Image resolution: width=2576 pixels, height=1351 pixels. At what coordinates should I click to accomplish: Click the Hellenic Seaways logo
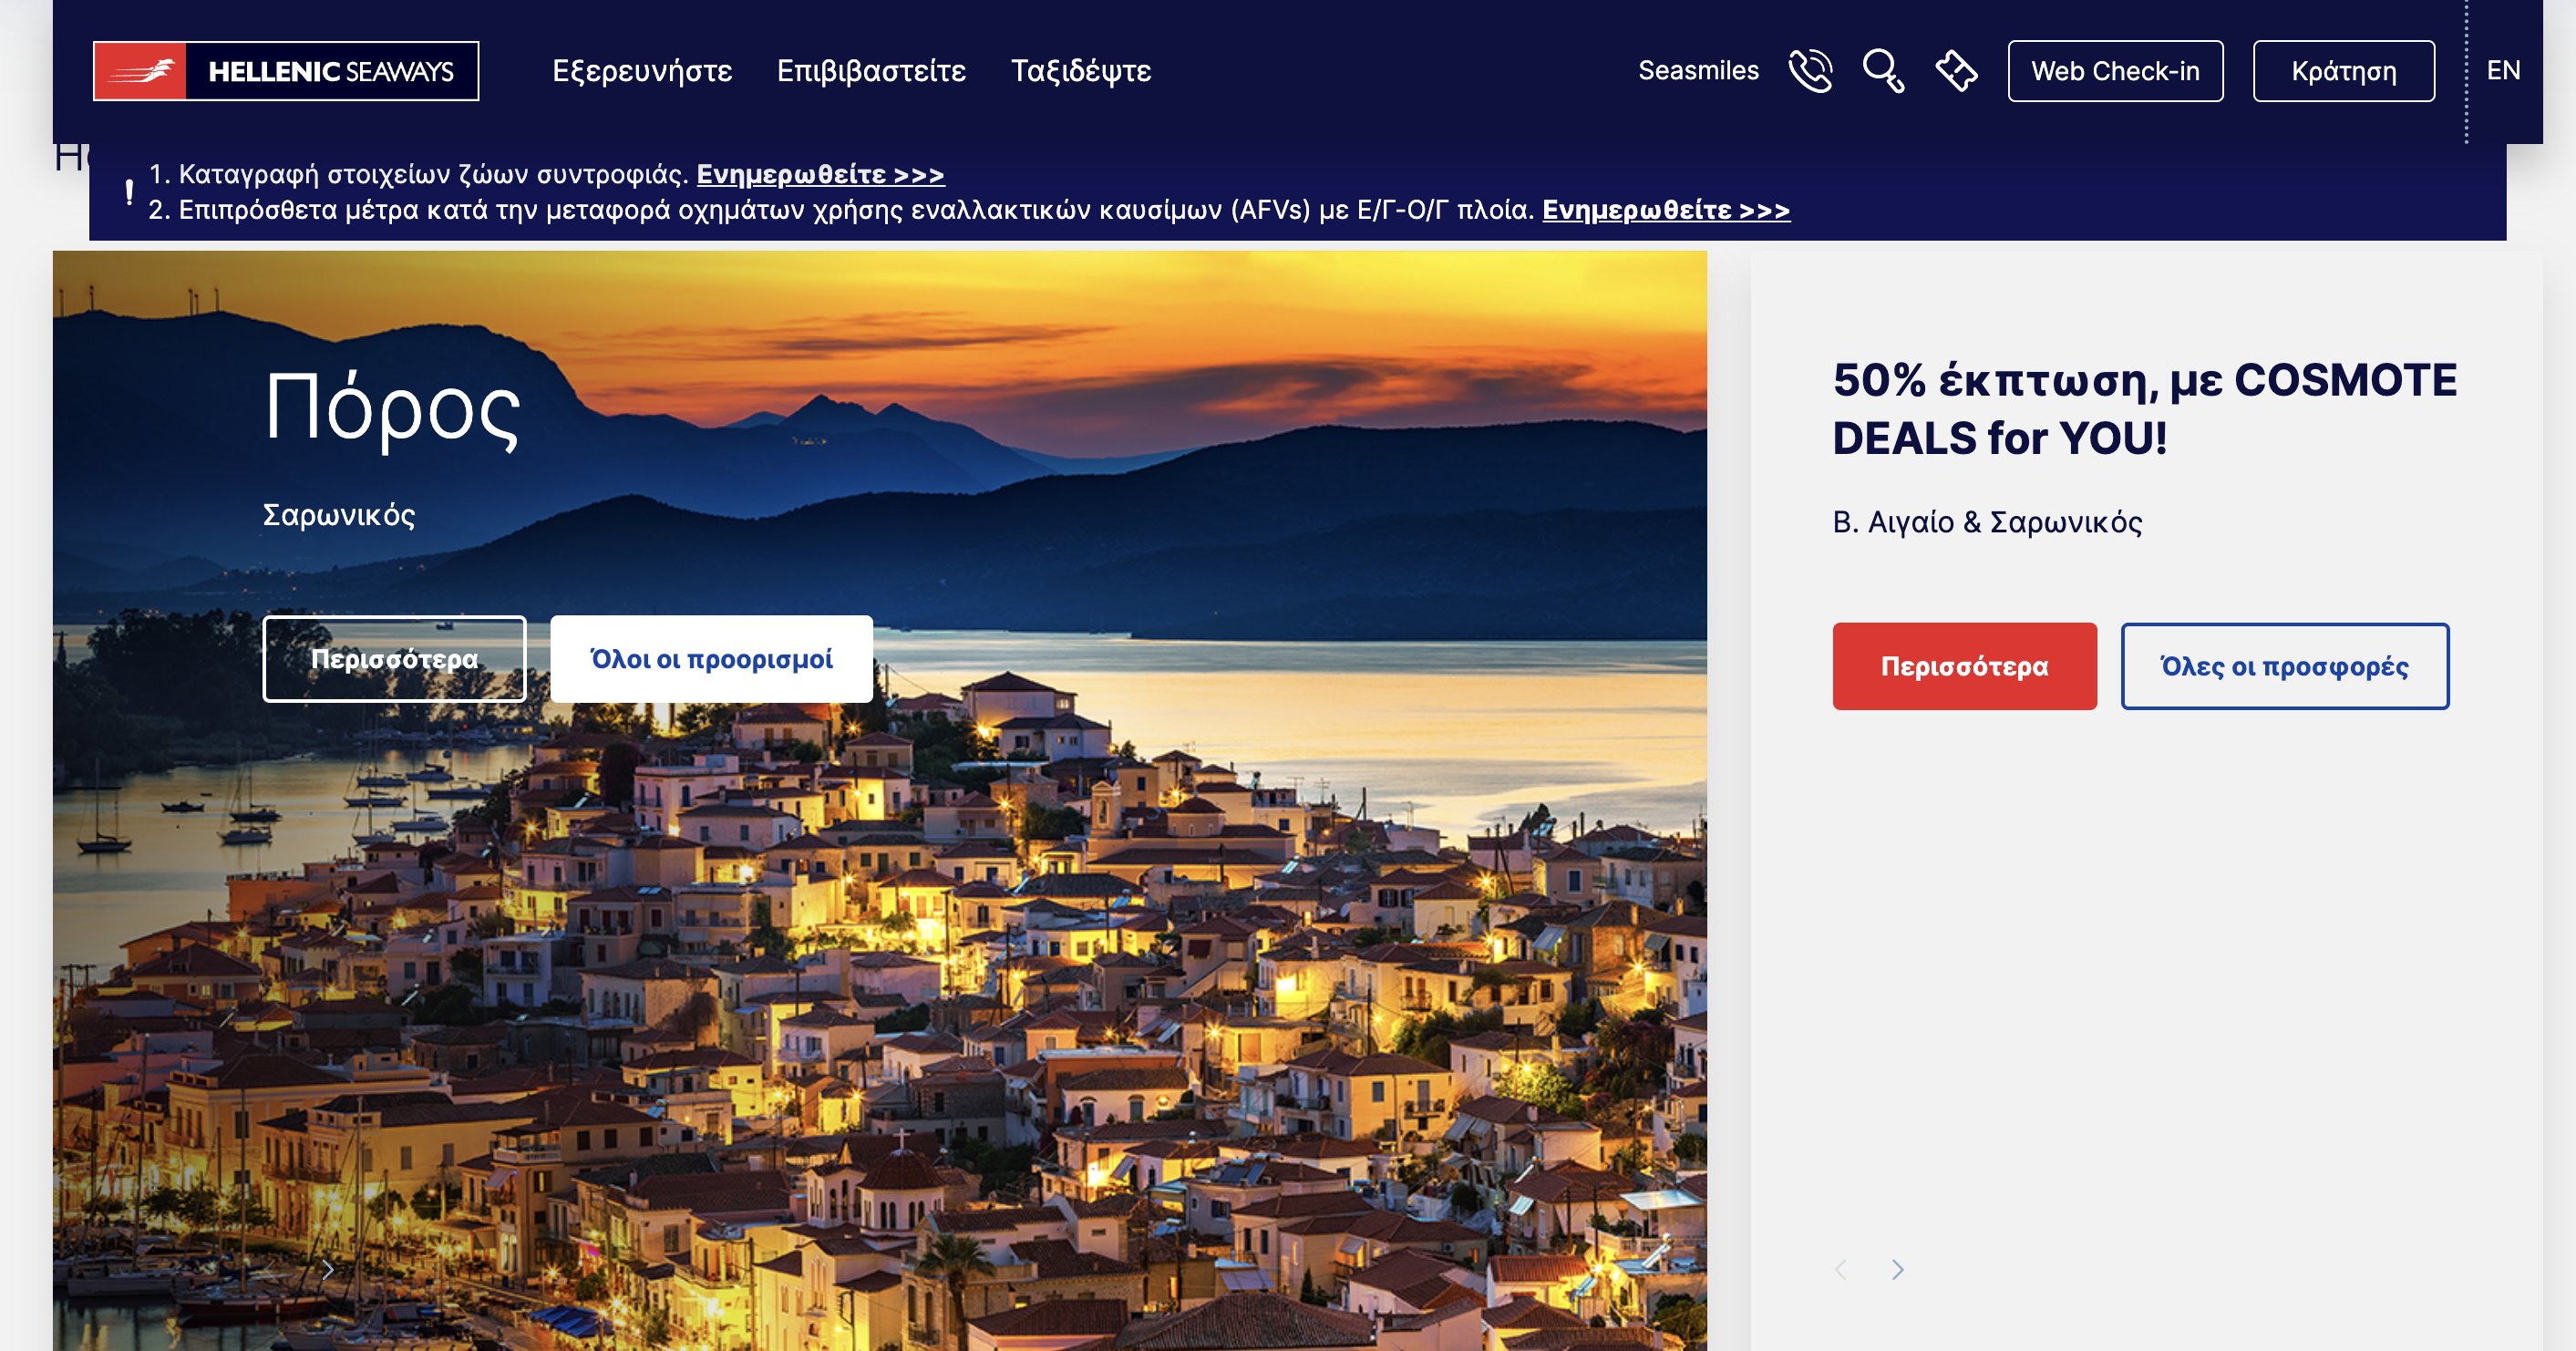click(286, 71)
